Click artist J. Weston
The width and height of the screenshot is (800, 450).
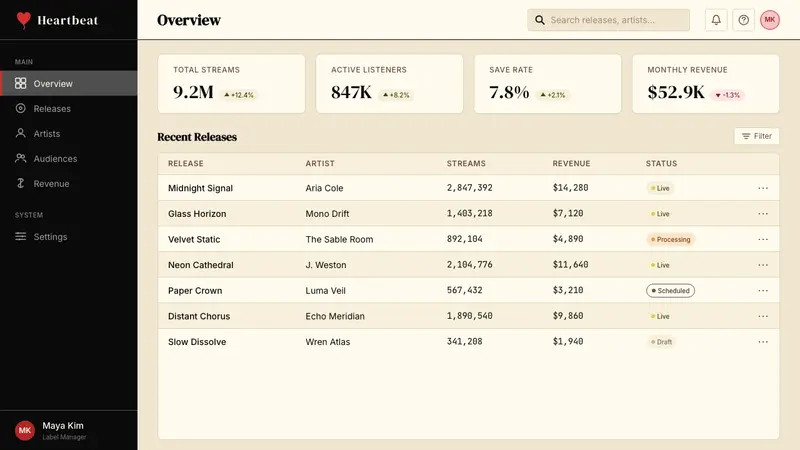click(326, 265)
